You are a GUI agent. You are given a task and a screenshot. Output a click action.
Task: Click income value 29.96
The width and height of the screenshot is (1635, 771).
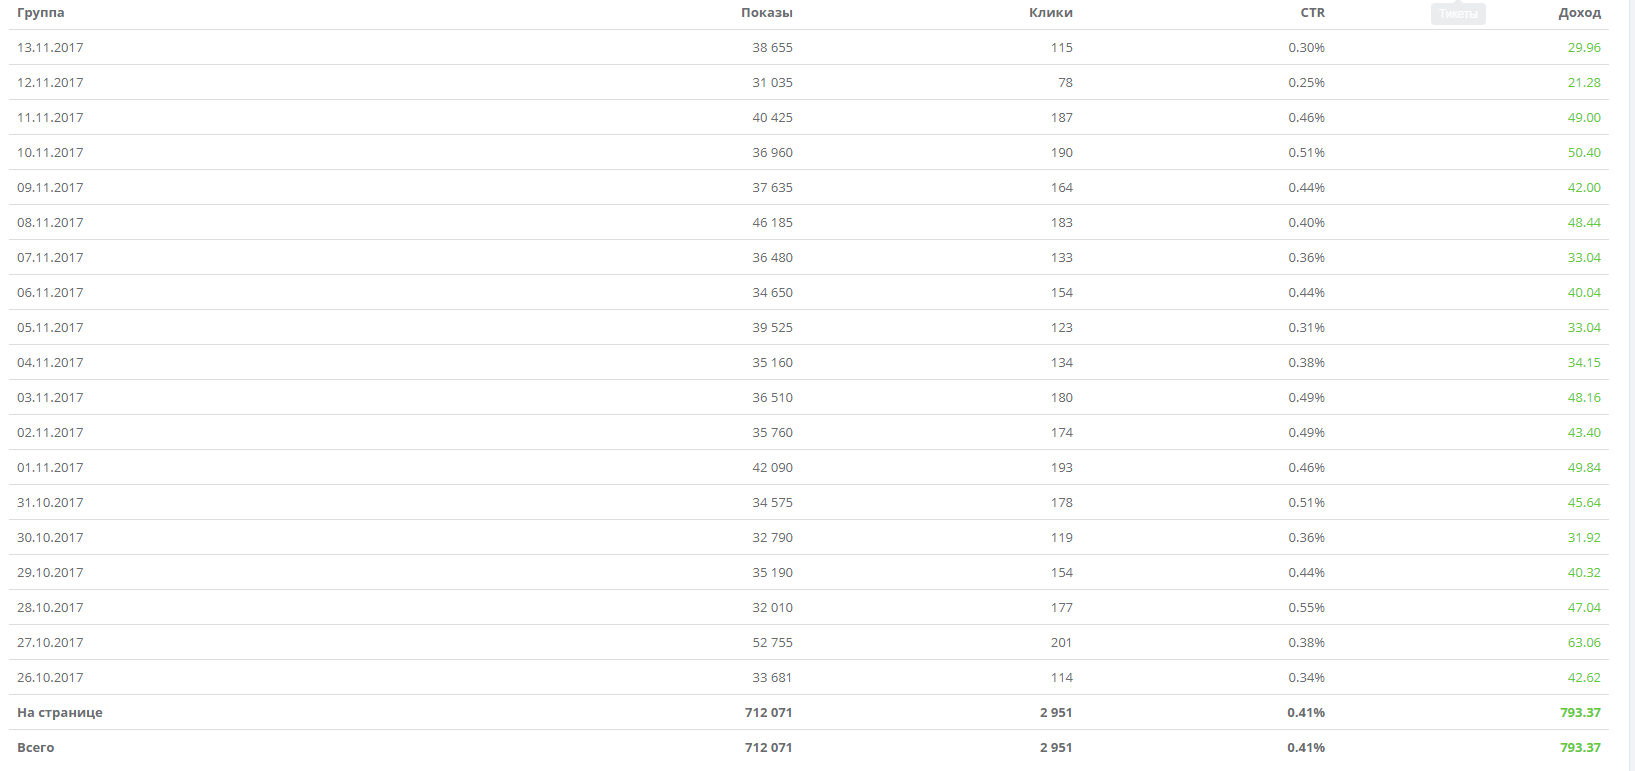click(x=1584, y=48)
